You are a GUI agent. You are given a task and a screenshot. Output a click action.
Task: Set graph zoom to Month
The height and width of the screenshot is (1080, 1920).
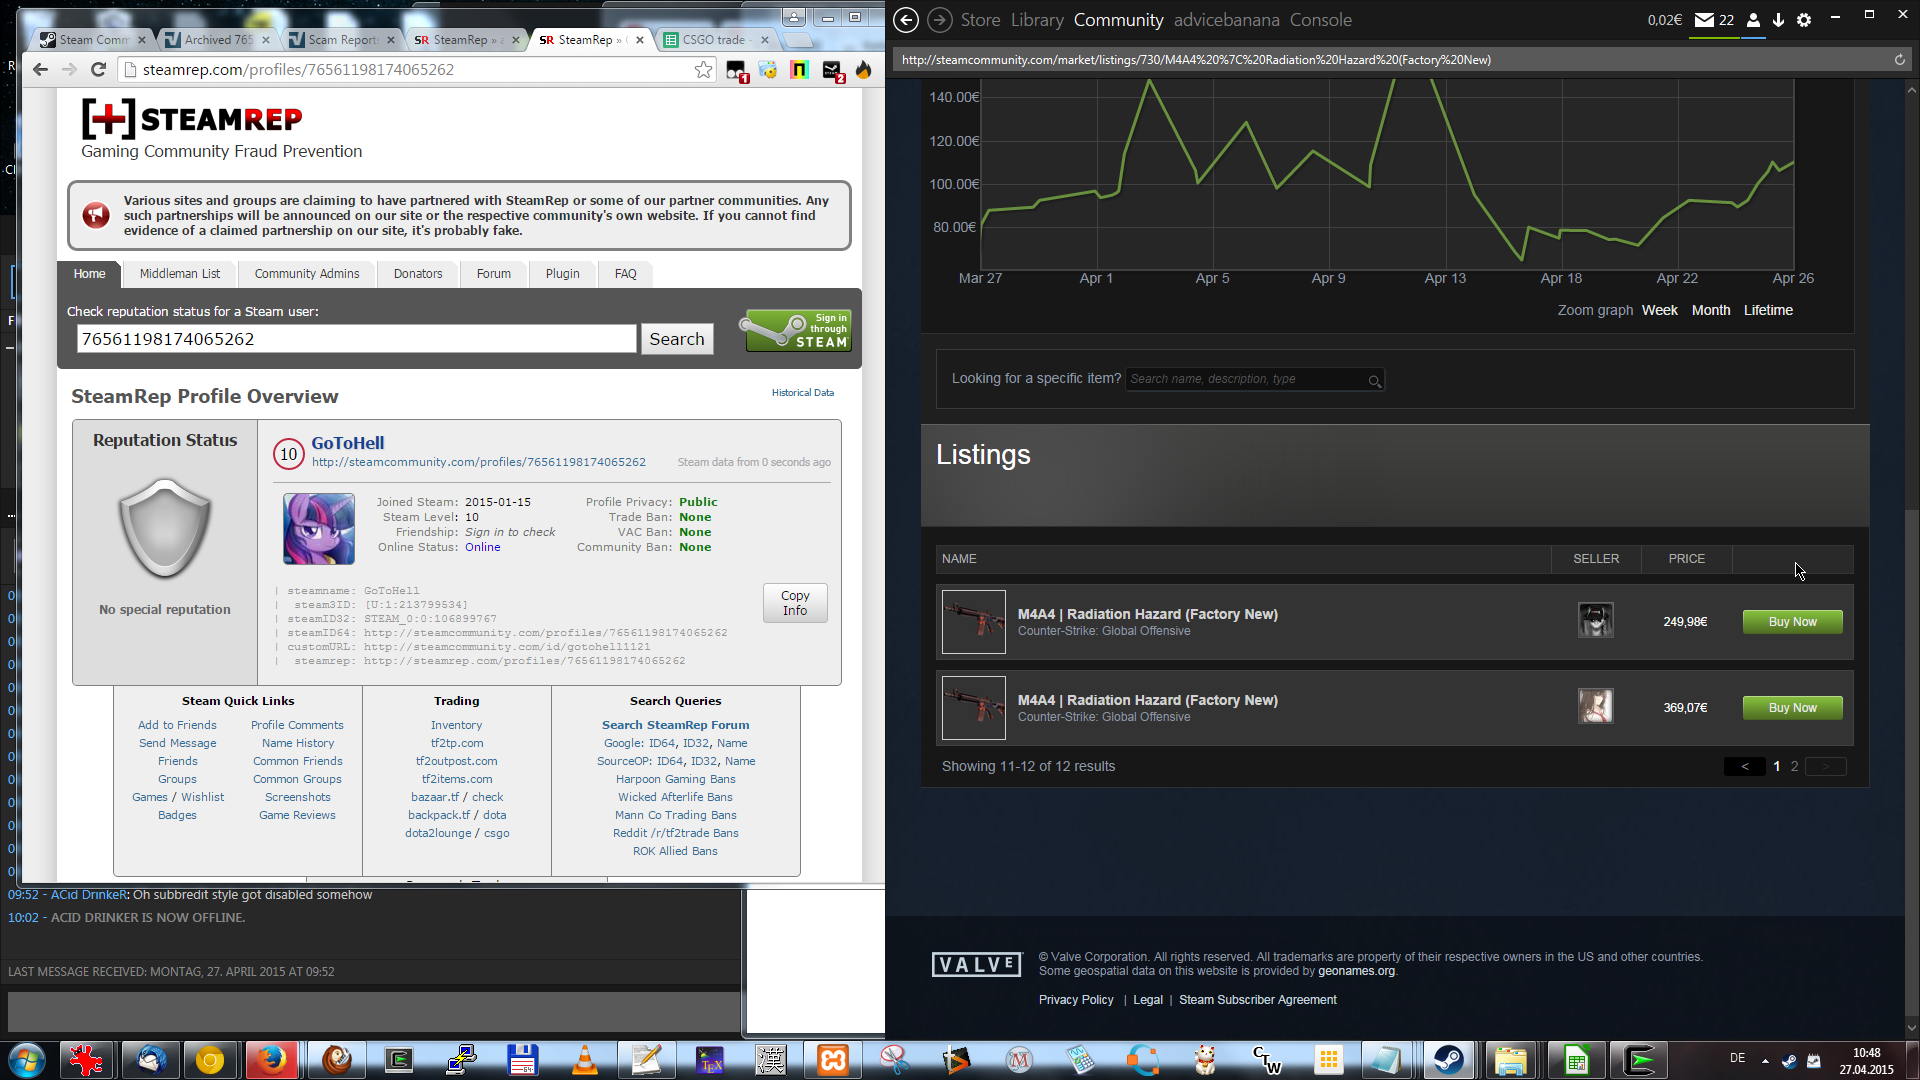pos(1710,310)
